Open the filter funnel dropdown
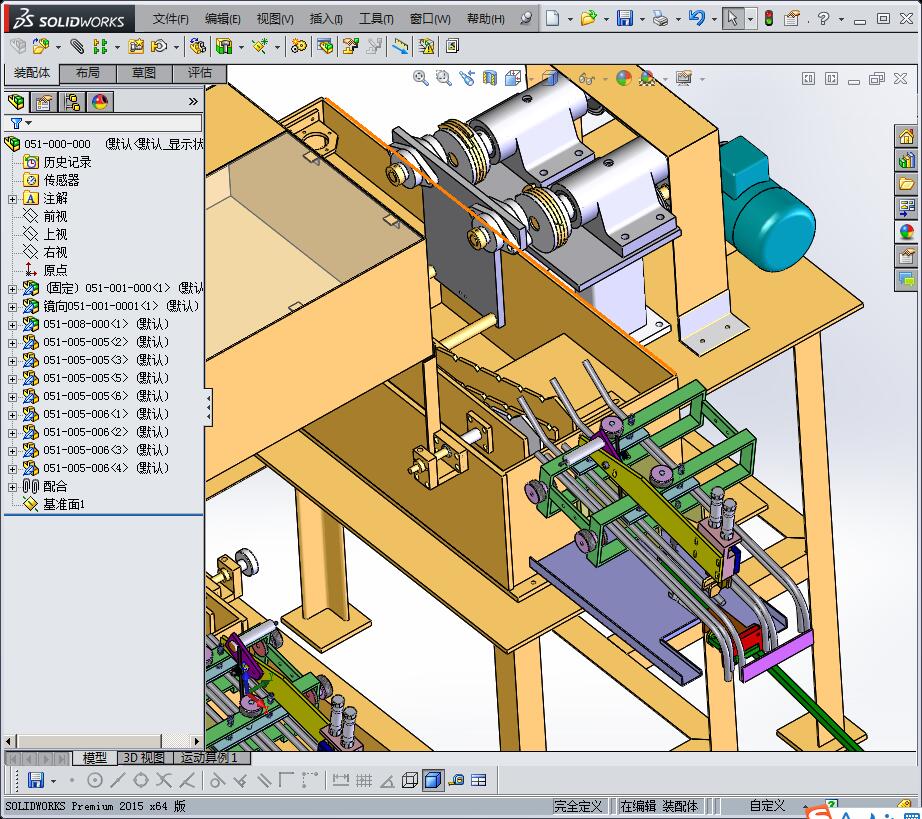The width and height of the screenshot is (922, 819). [x=20, y=123]
